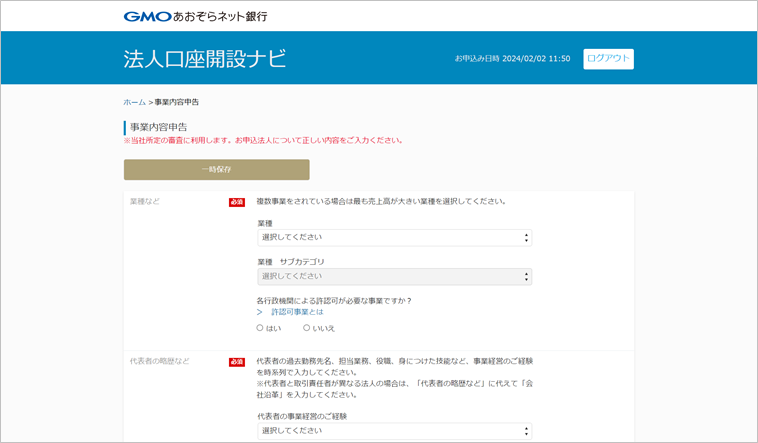758x443 pixels.
Task: Click the arrow before 許認可事業とは
Action: point(260,312)
